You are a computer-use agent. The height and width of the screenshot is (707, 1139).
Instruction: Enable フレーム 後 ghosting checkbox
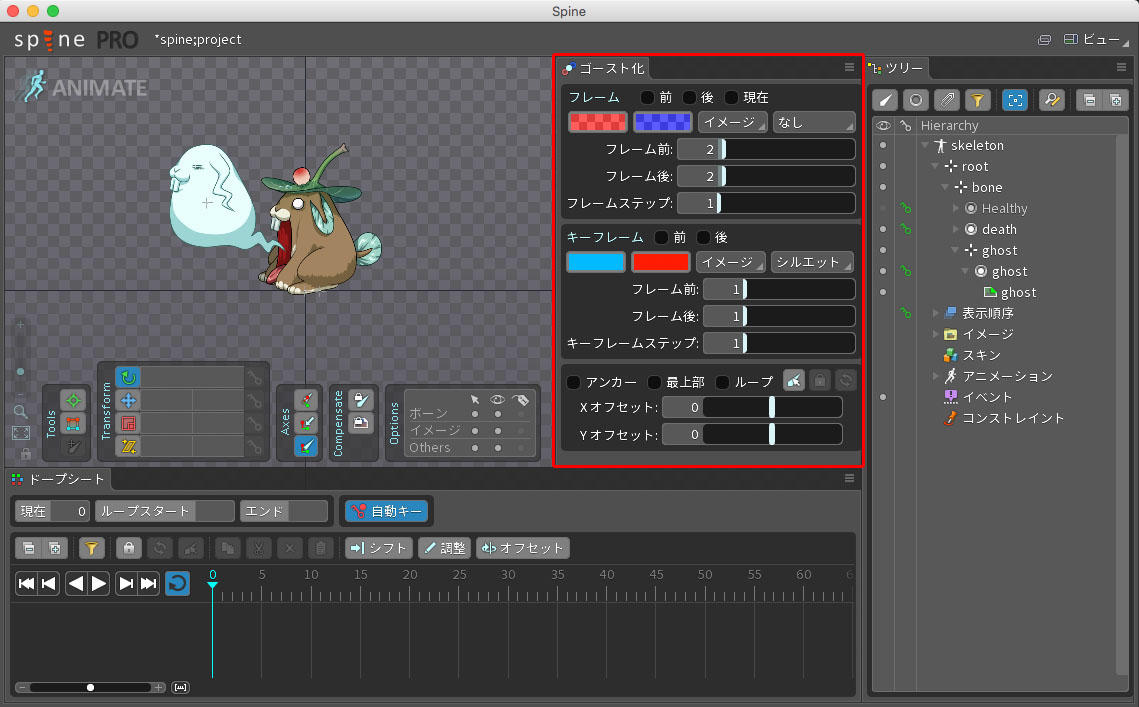click(x=689, y=97)
